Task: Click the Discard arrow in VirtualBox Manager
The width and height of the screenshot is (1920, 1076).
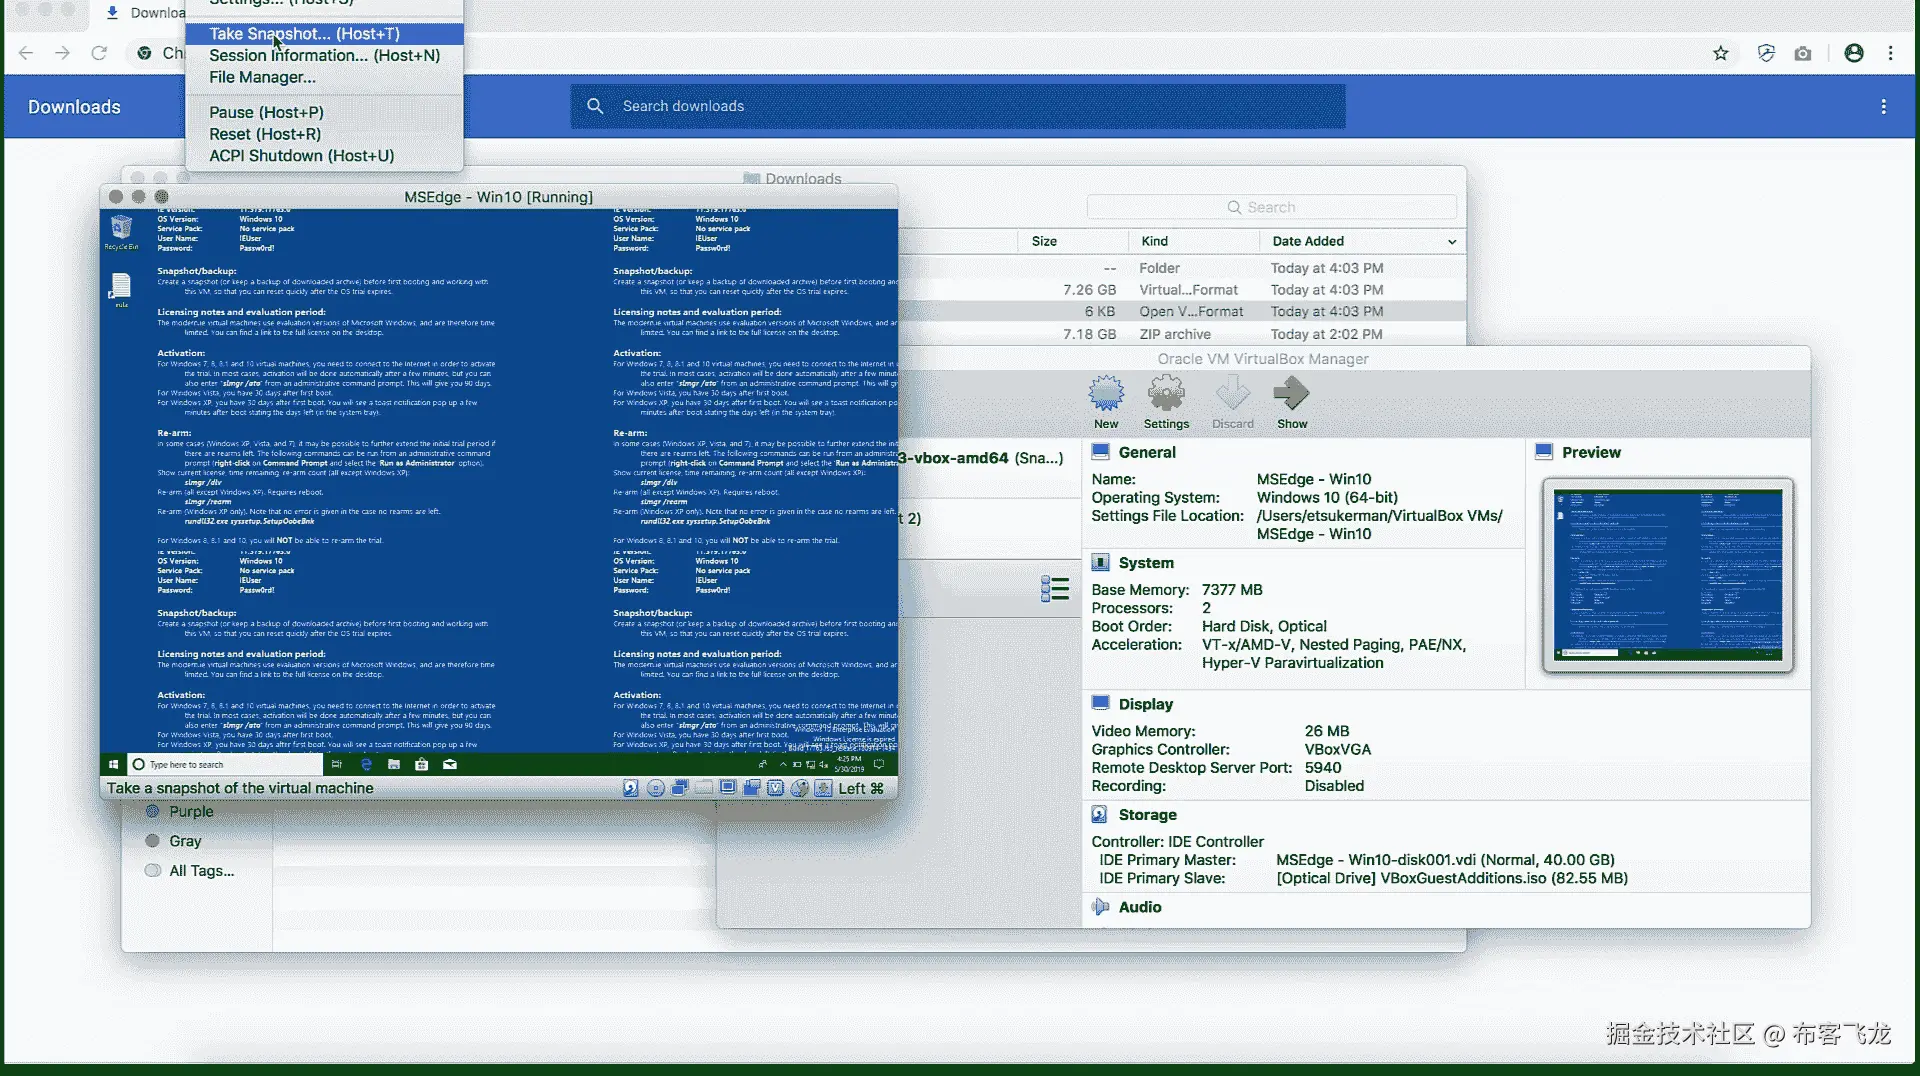Action: (x=1232, y=402)
